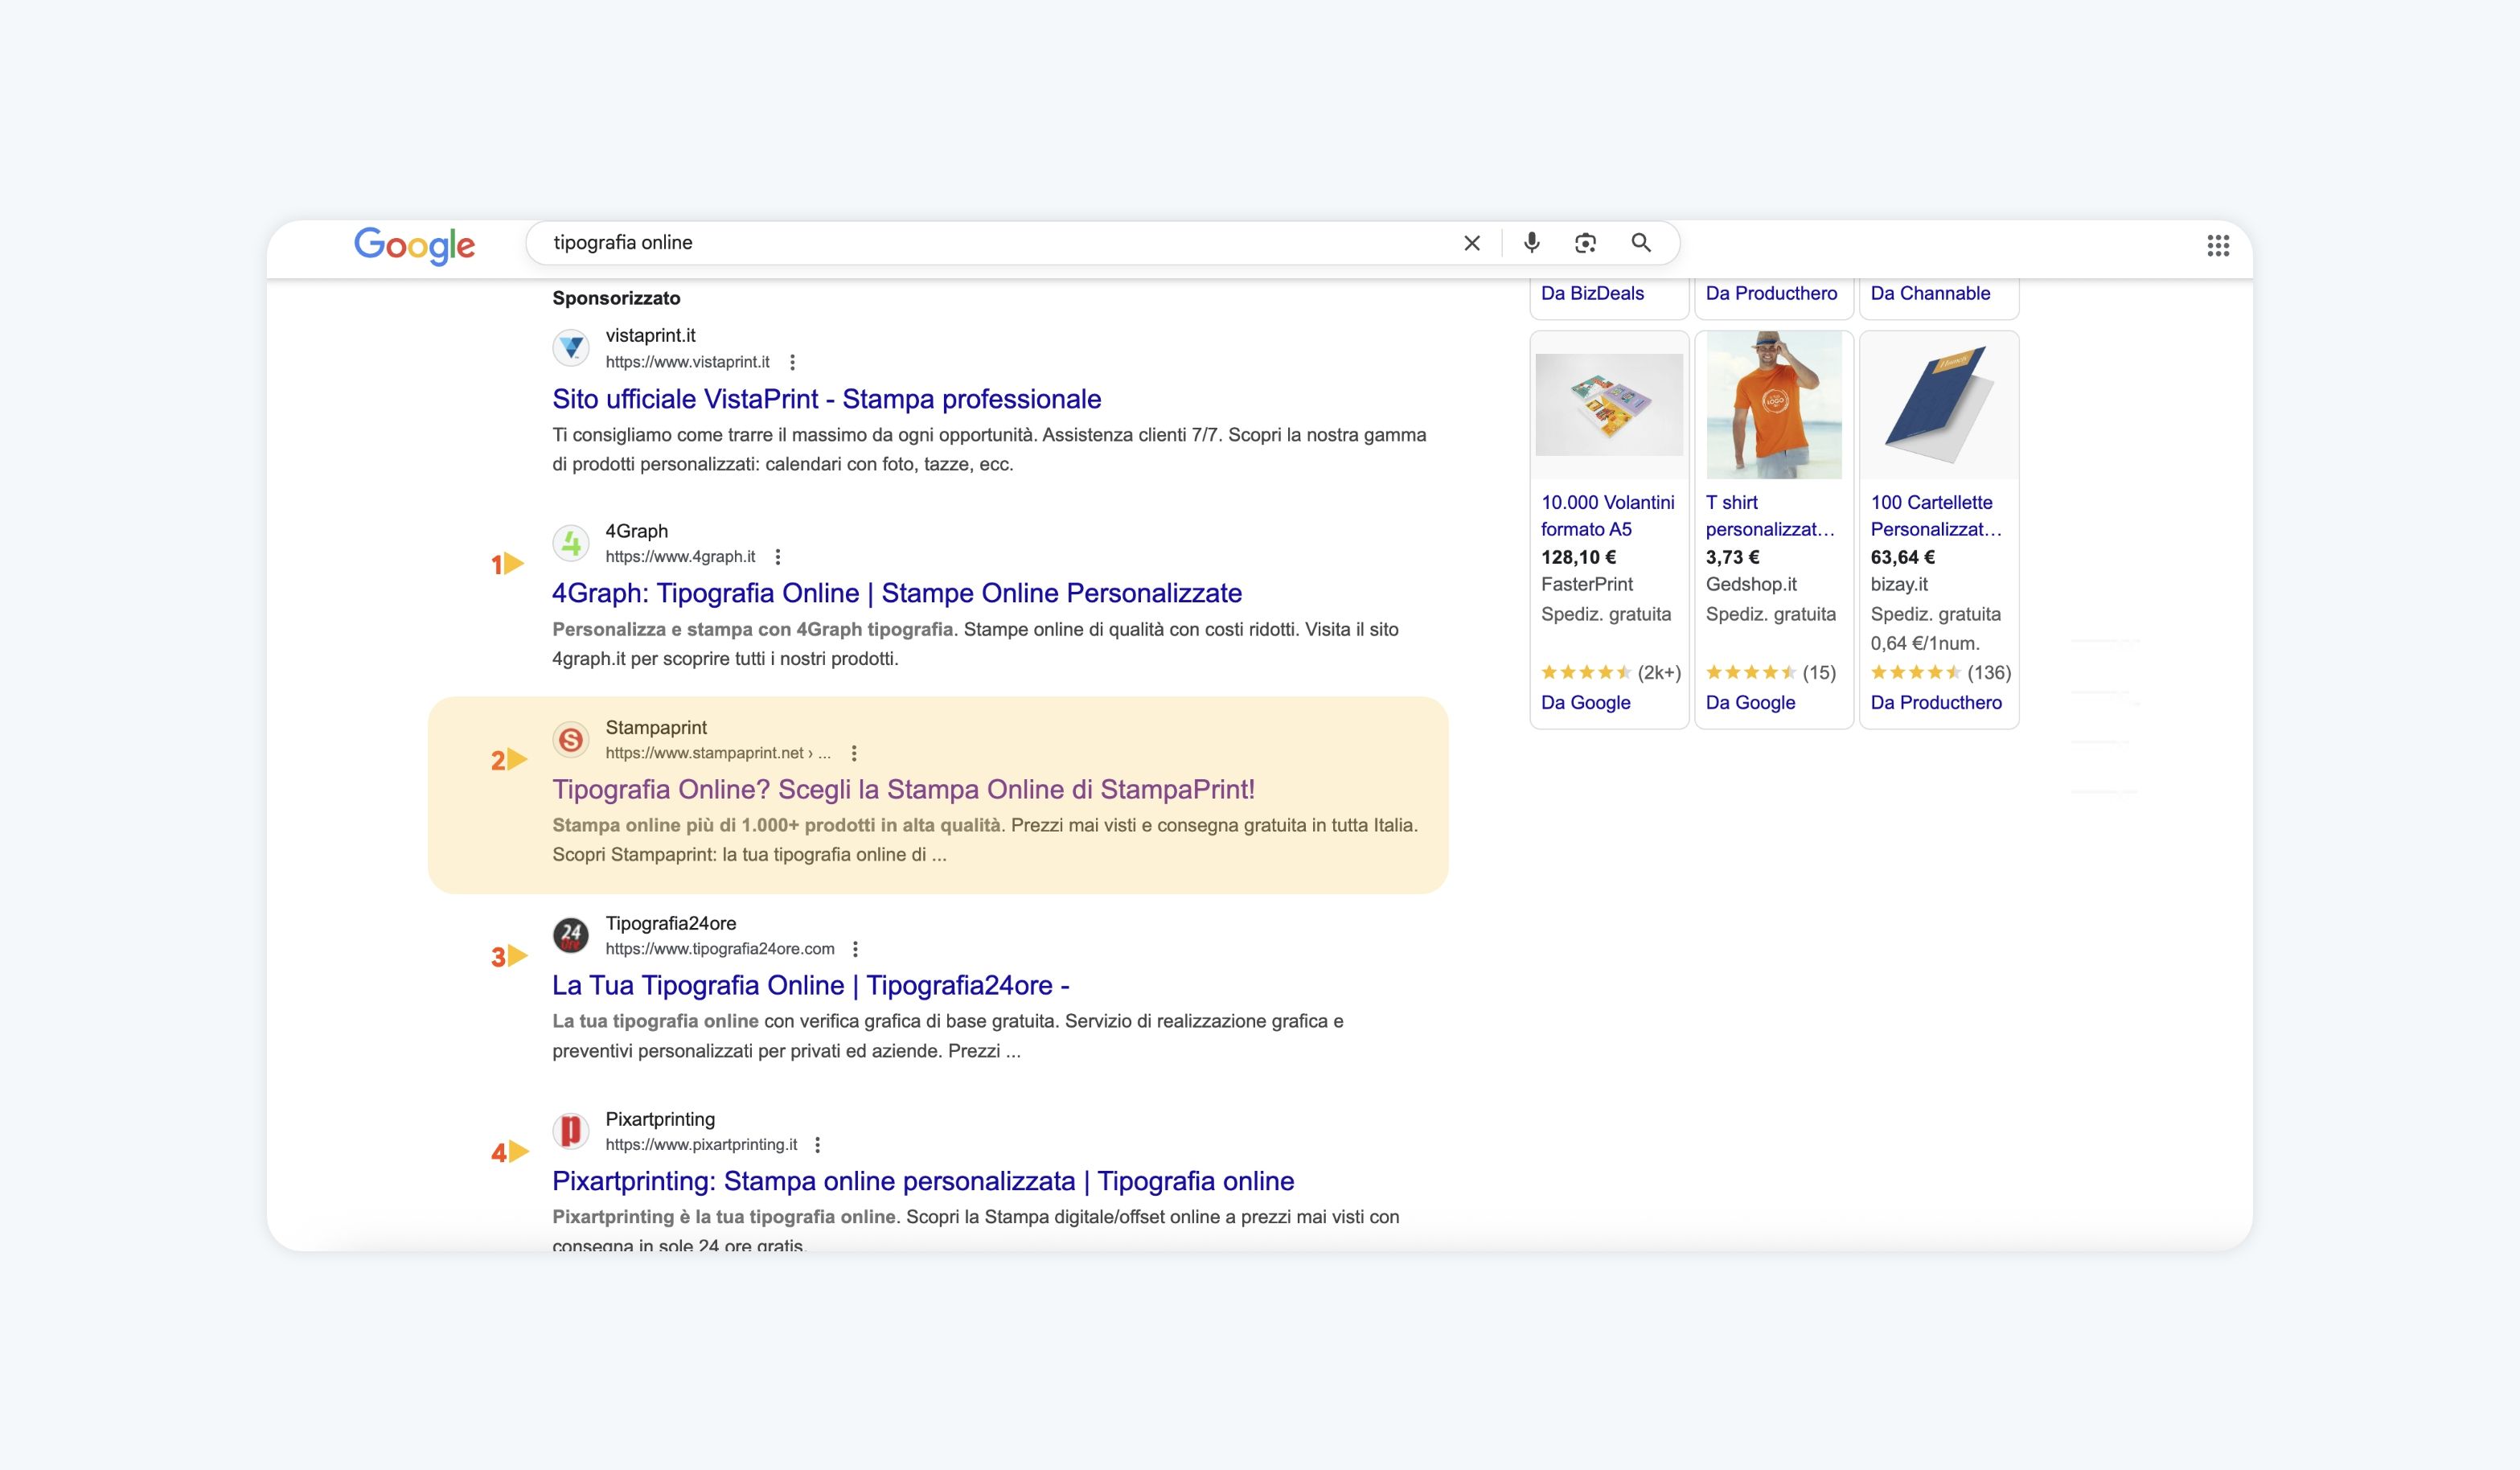Image resolution: width=2520 pixels, height=1470 pixels.
Task: Open more options next to vistaprint.it URL
Action: pos(792,362)
